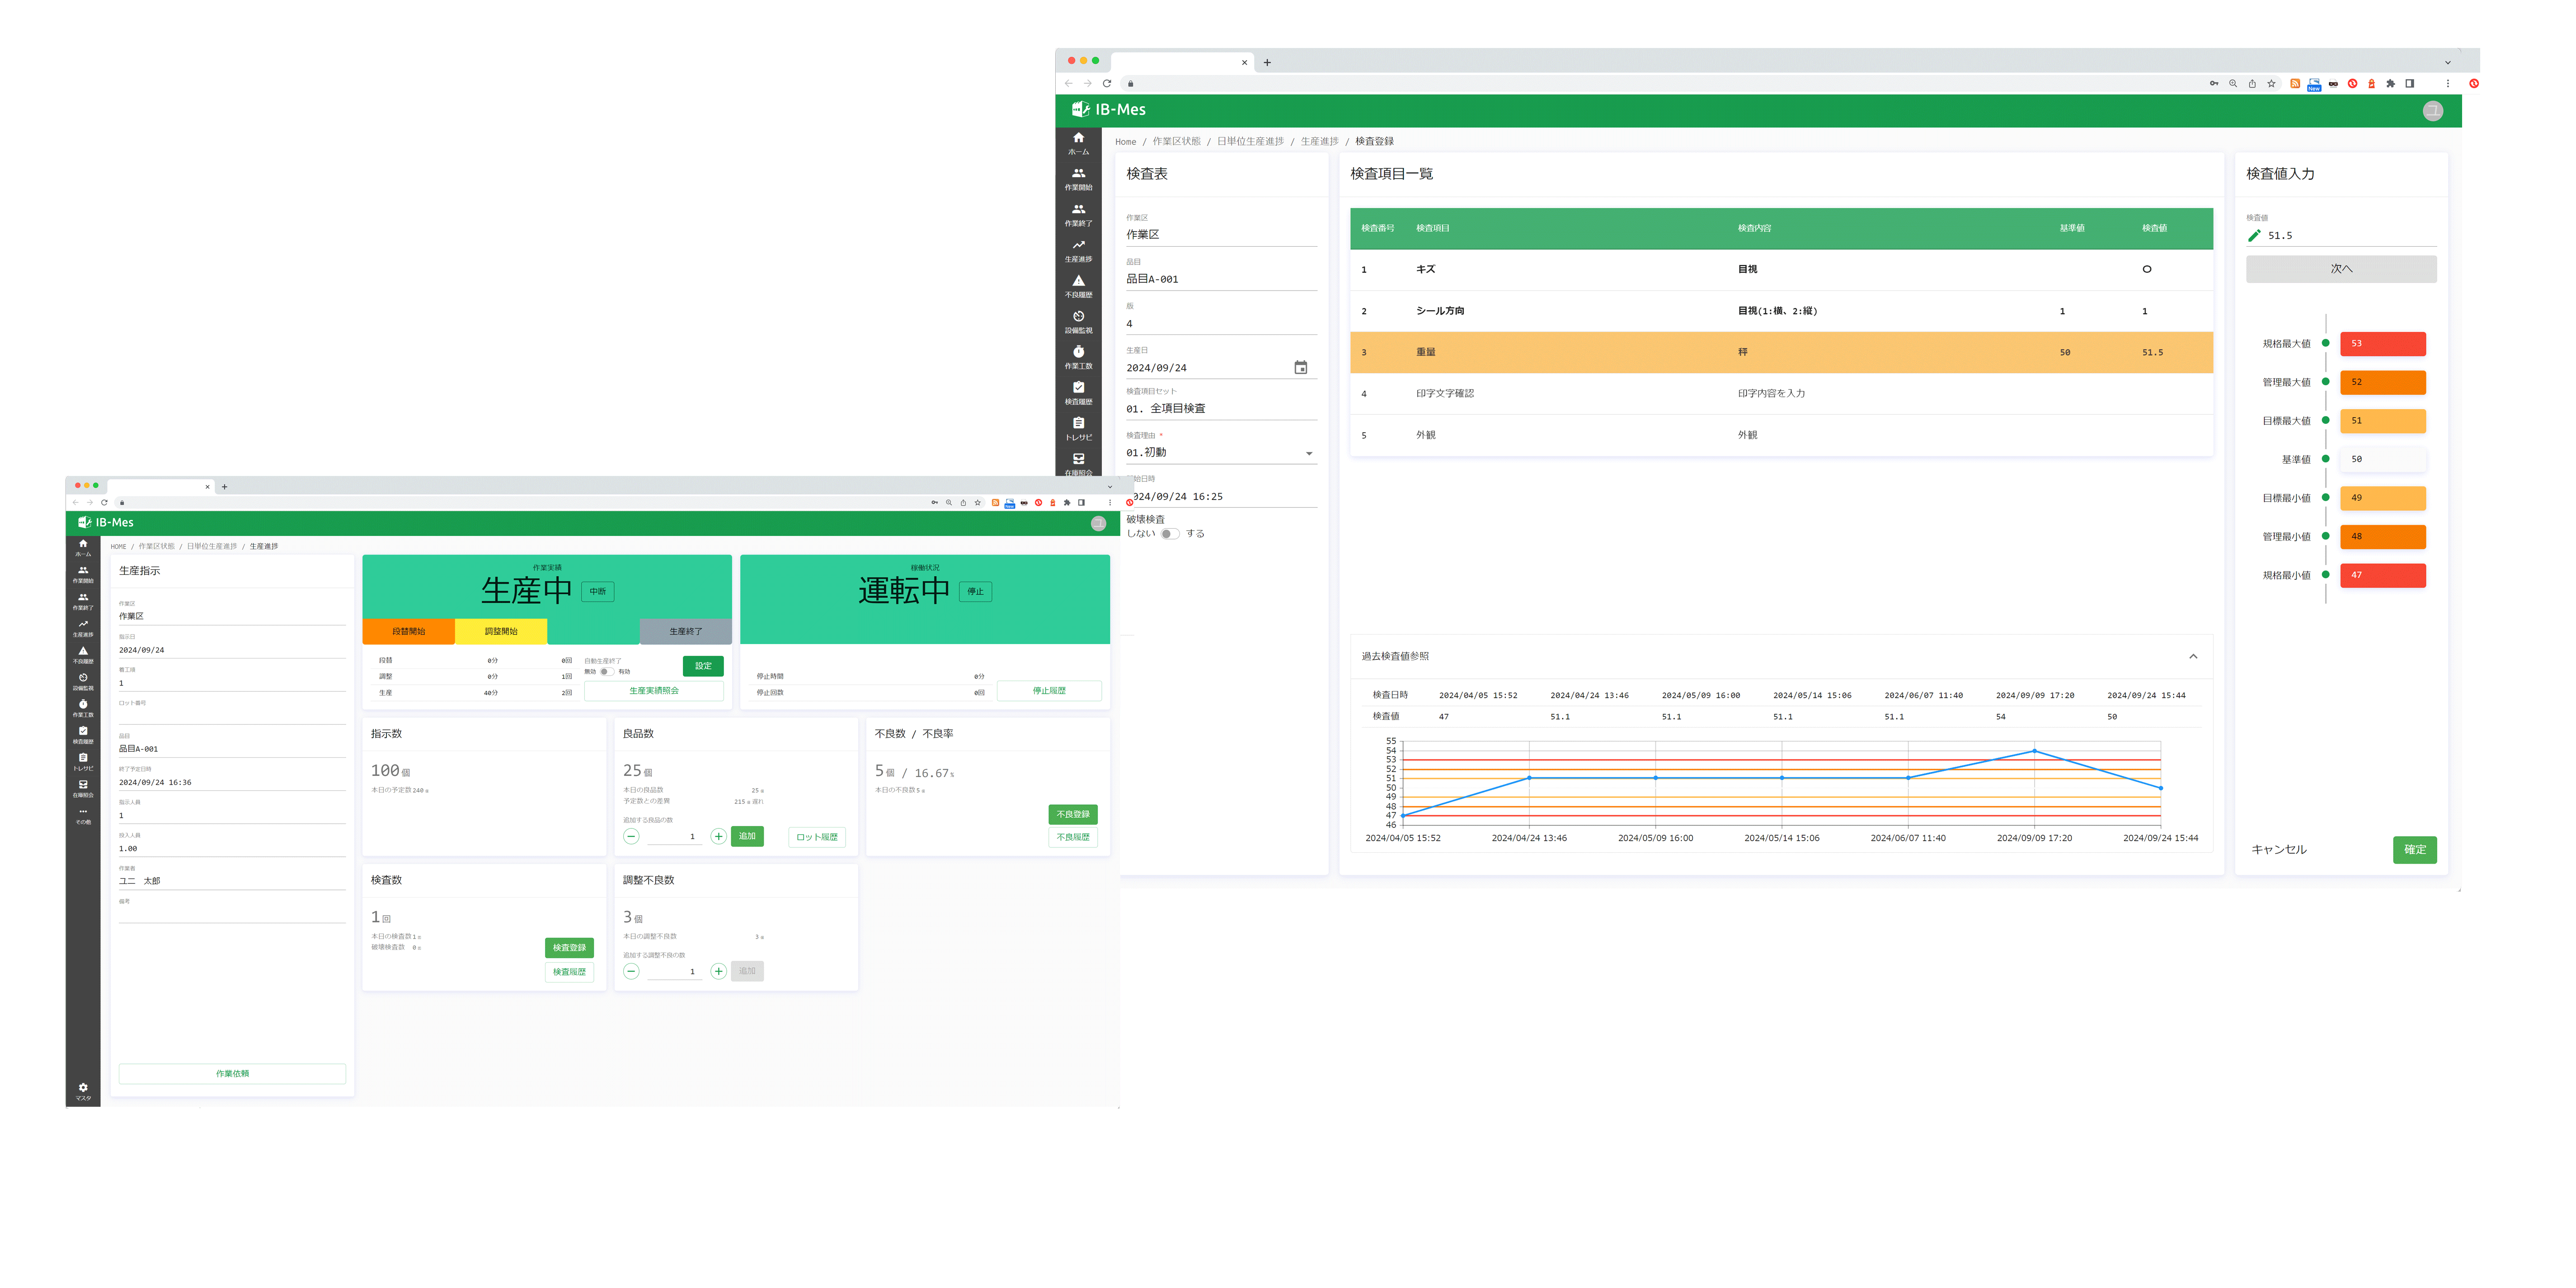2576x1288 pixels.
Task: Open 作業開始 in the production progress window sidebar
Action: [83, 575]
